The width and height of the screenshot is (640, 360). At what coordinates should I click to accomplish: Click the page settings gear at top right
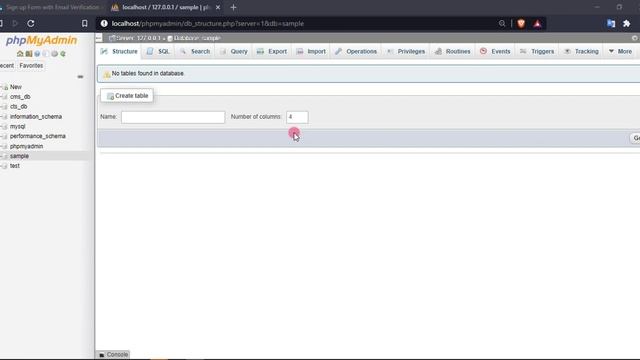635,38
